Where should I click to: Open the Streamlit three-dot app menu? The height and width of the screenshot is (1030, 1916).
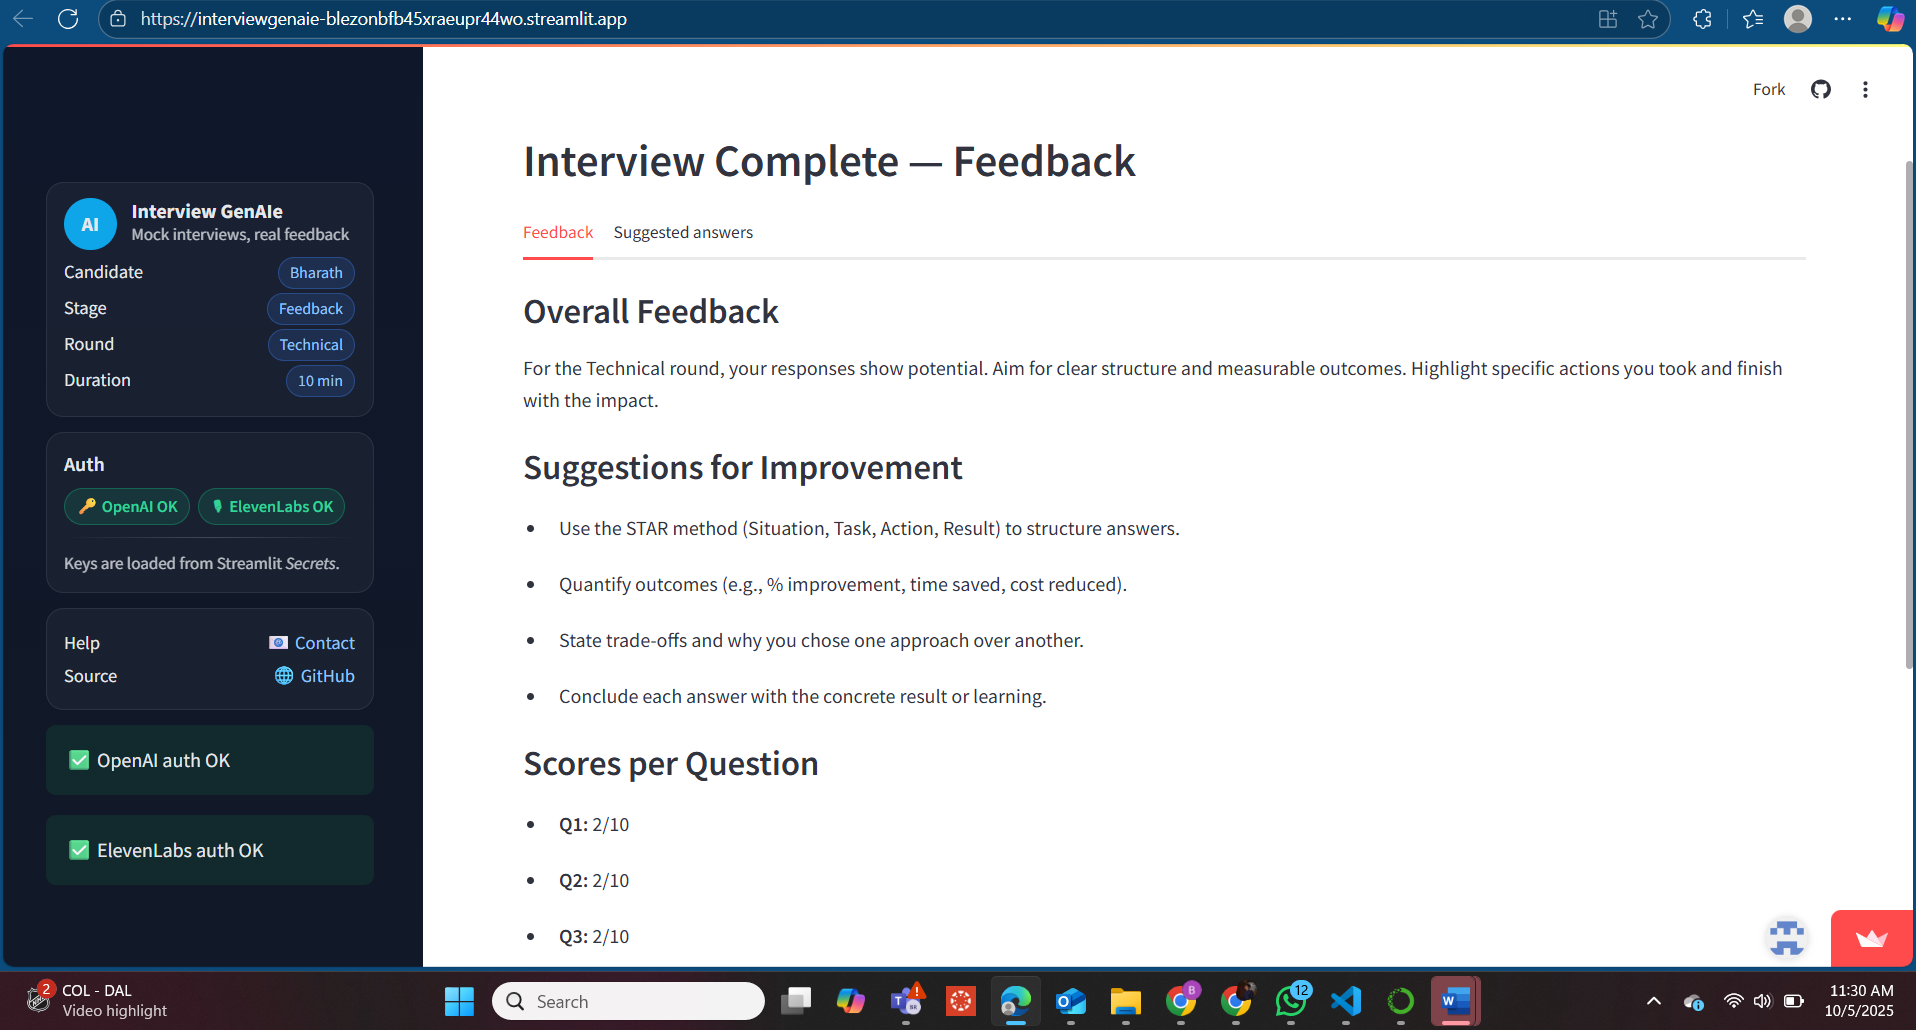point(1865,89)
